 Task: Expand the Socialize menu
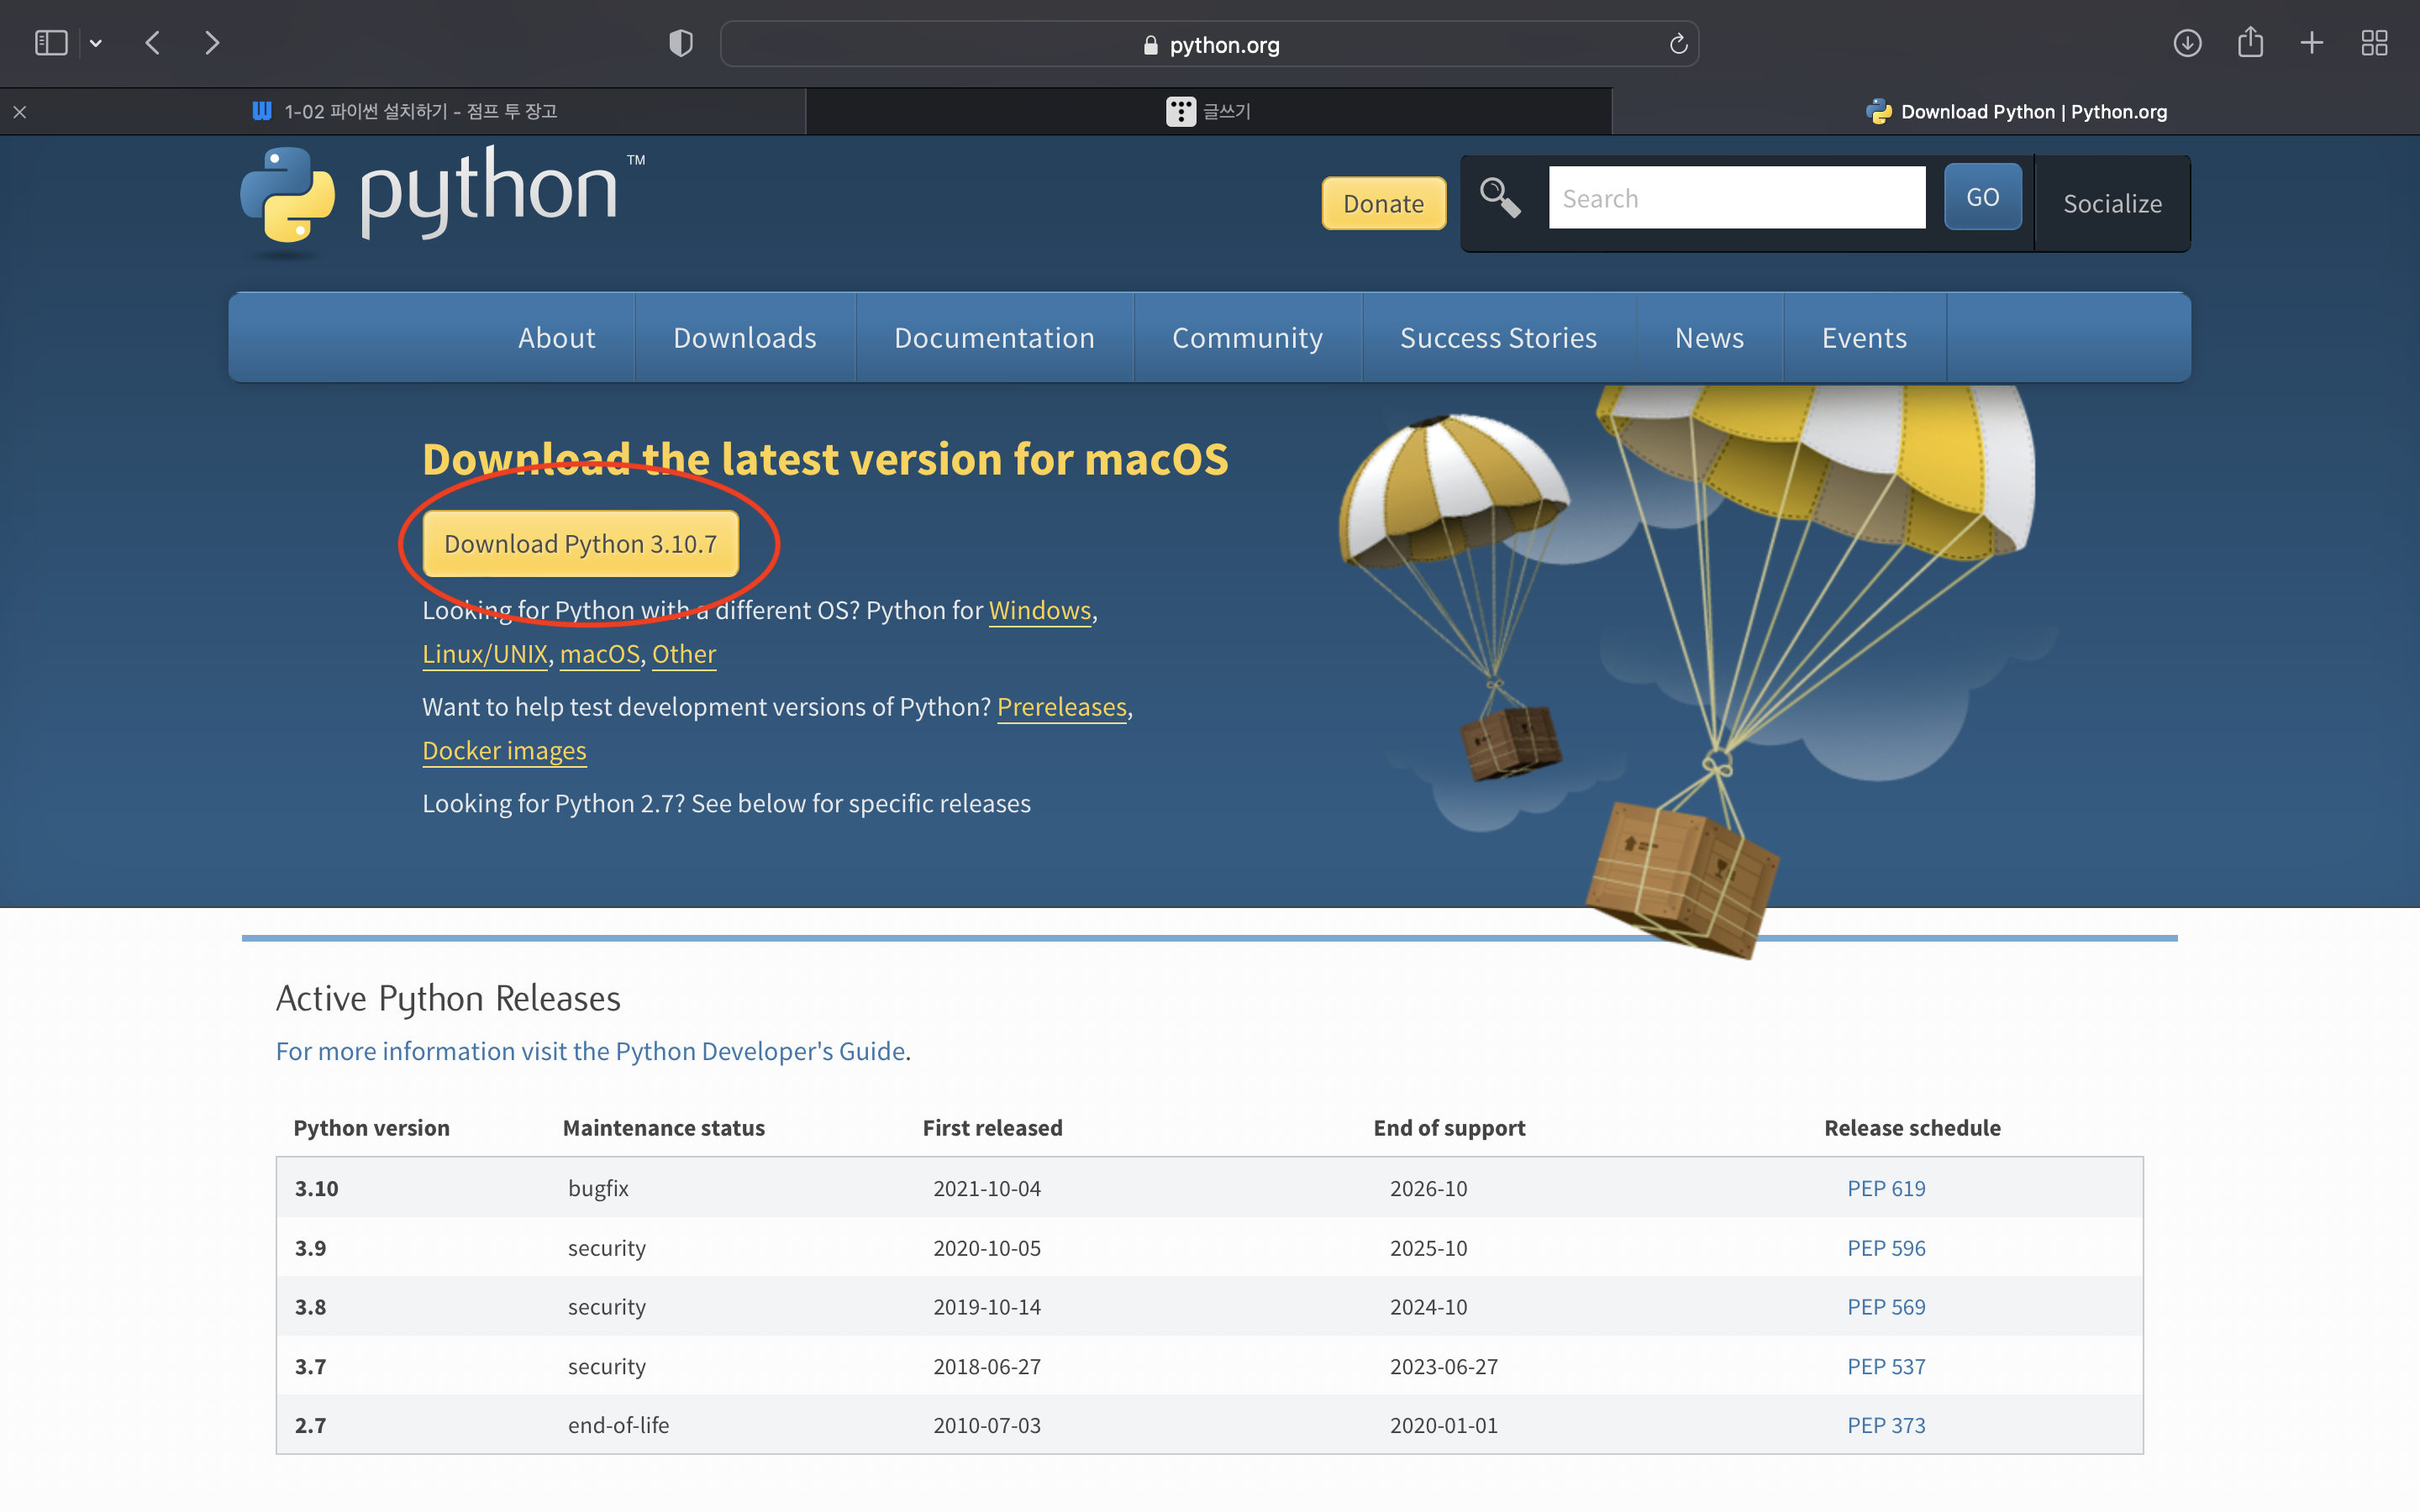tap(2112, 203)
